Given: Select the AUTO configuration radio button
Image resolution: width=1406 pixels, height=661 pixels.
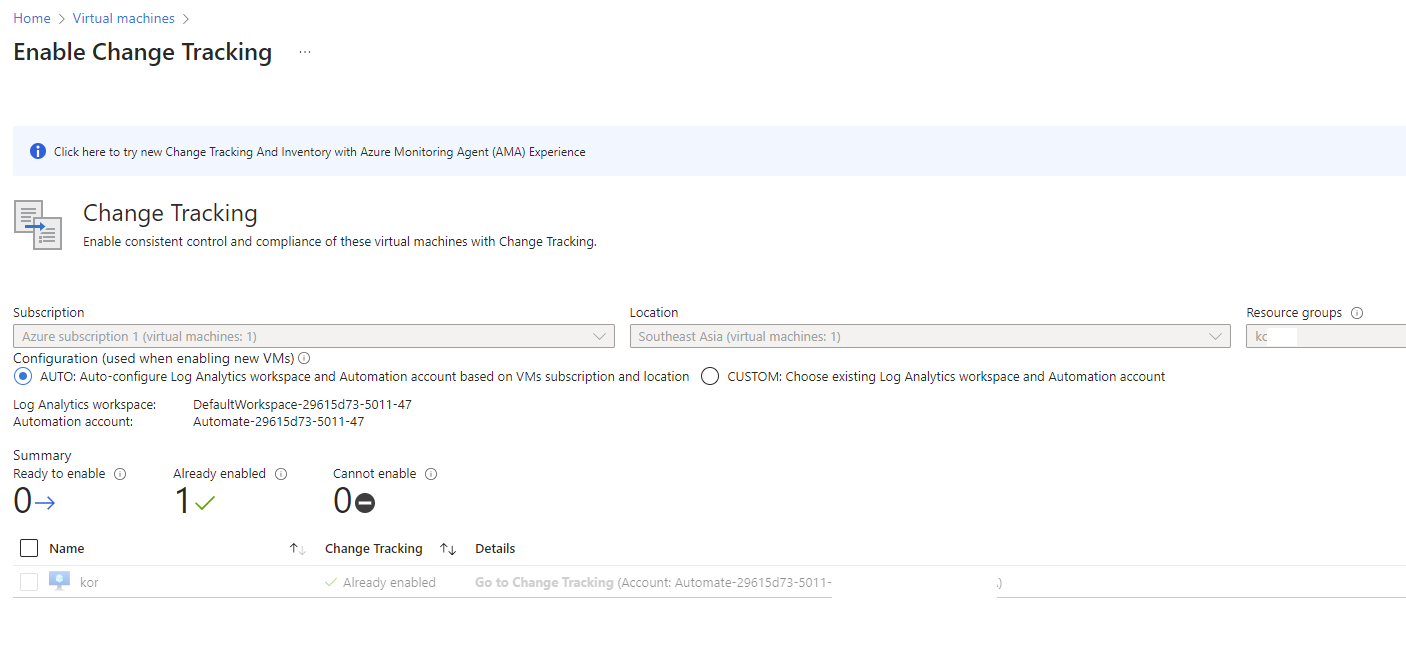Looking at the screenshot, I should click(22, 376).
